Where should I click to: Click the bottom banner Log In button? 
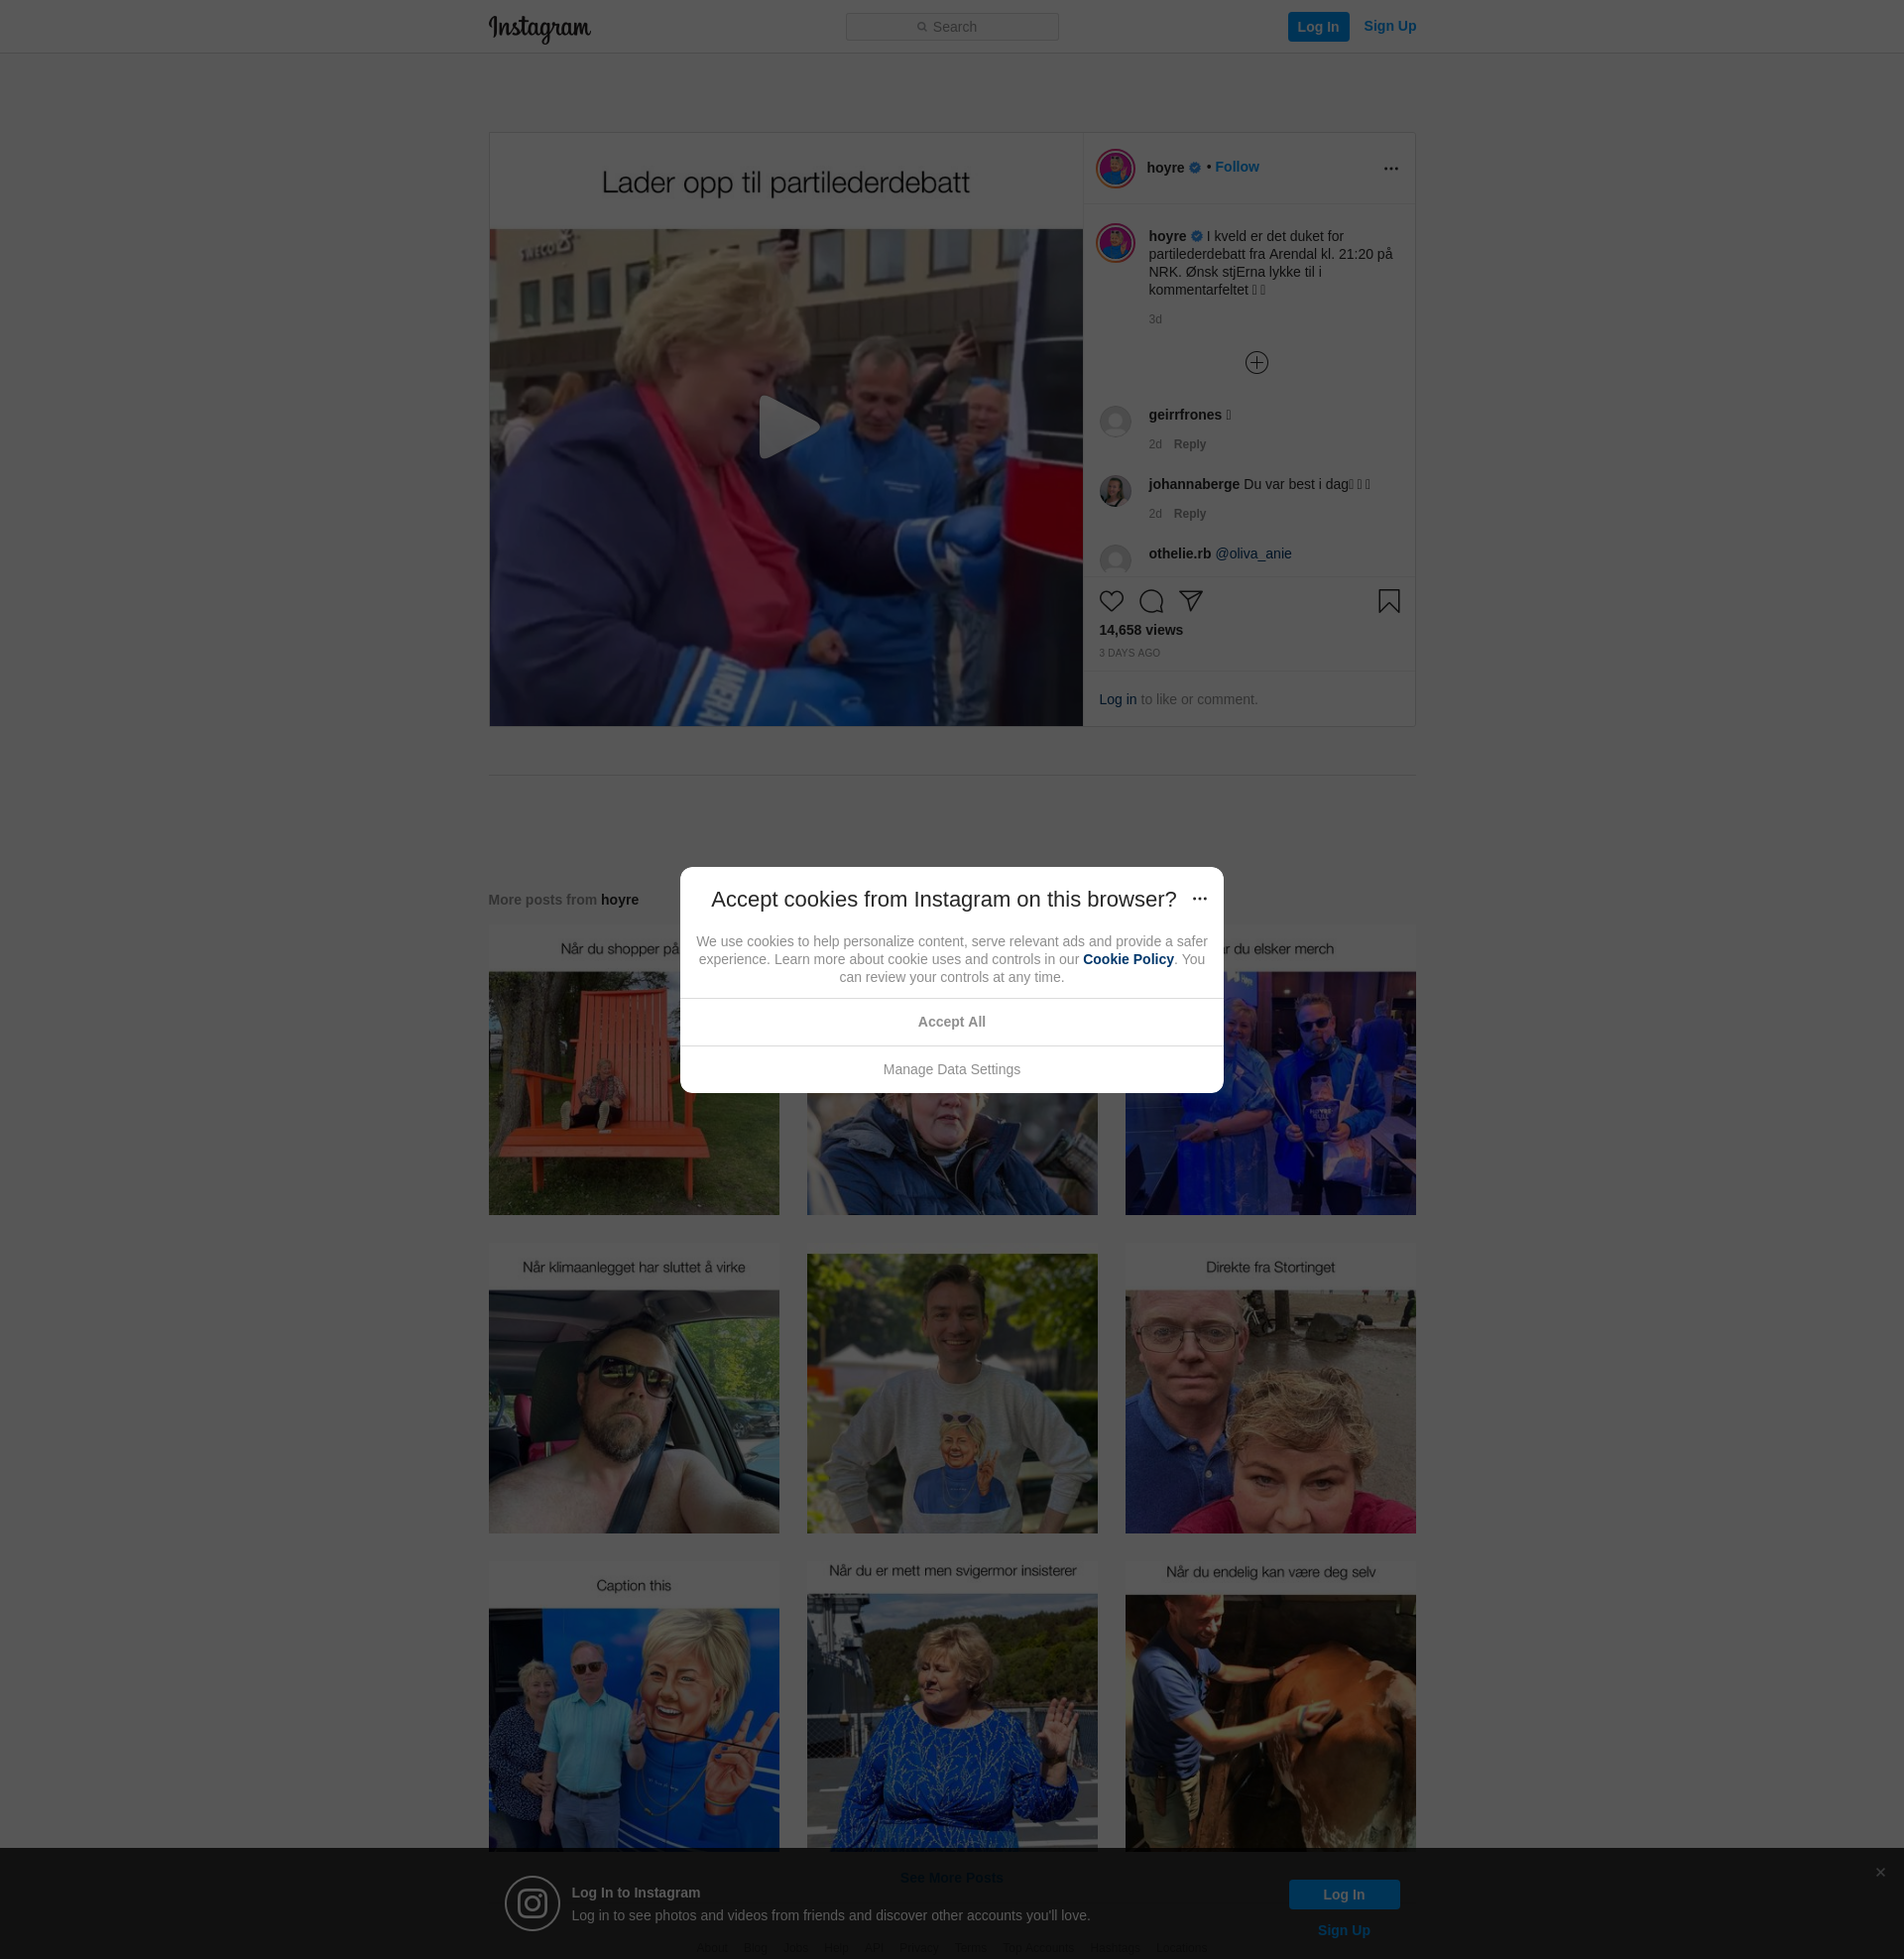coord(1343,1895)
